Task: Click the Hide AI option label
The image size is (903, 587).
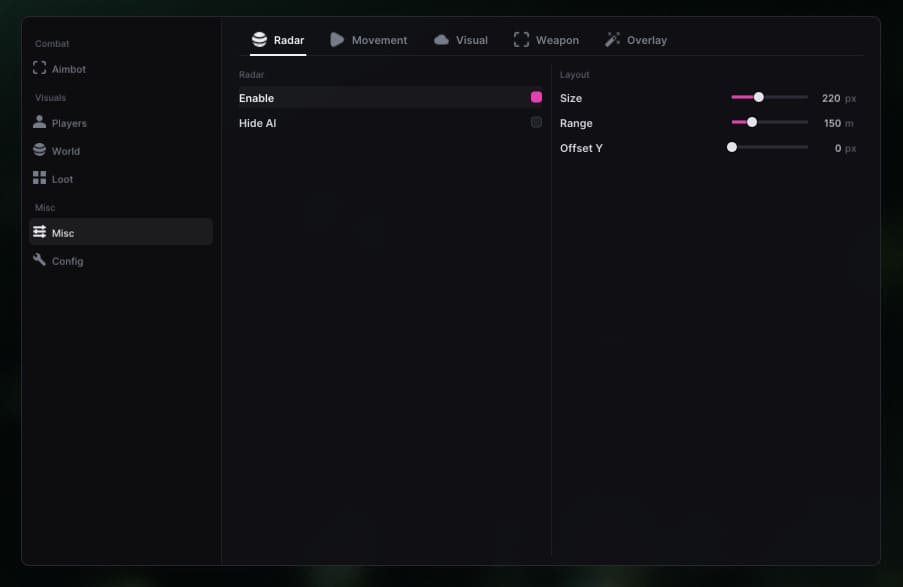Action: 257,123
